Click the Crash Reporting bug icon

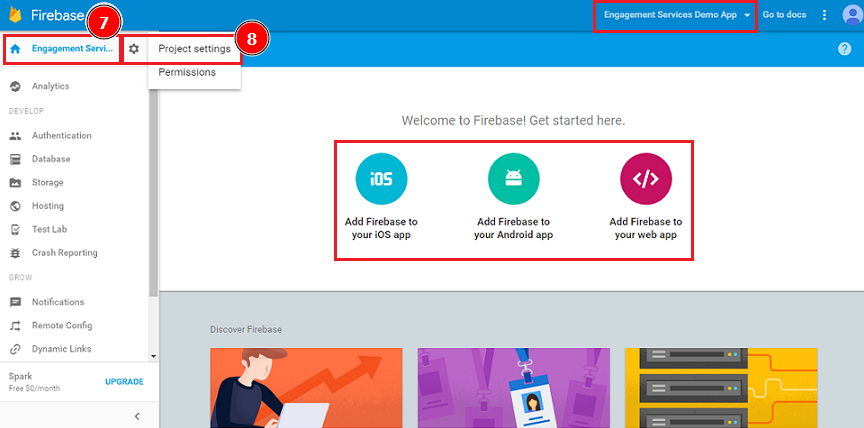(15, 253)
